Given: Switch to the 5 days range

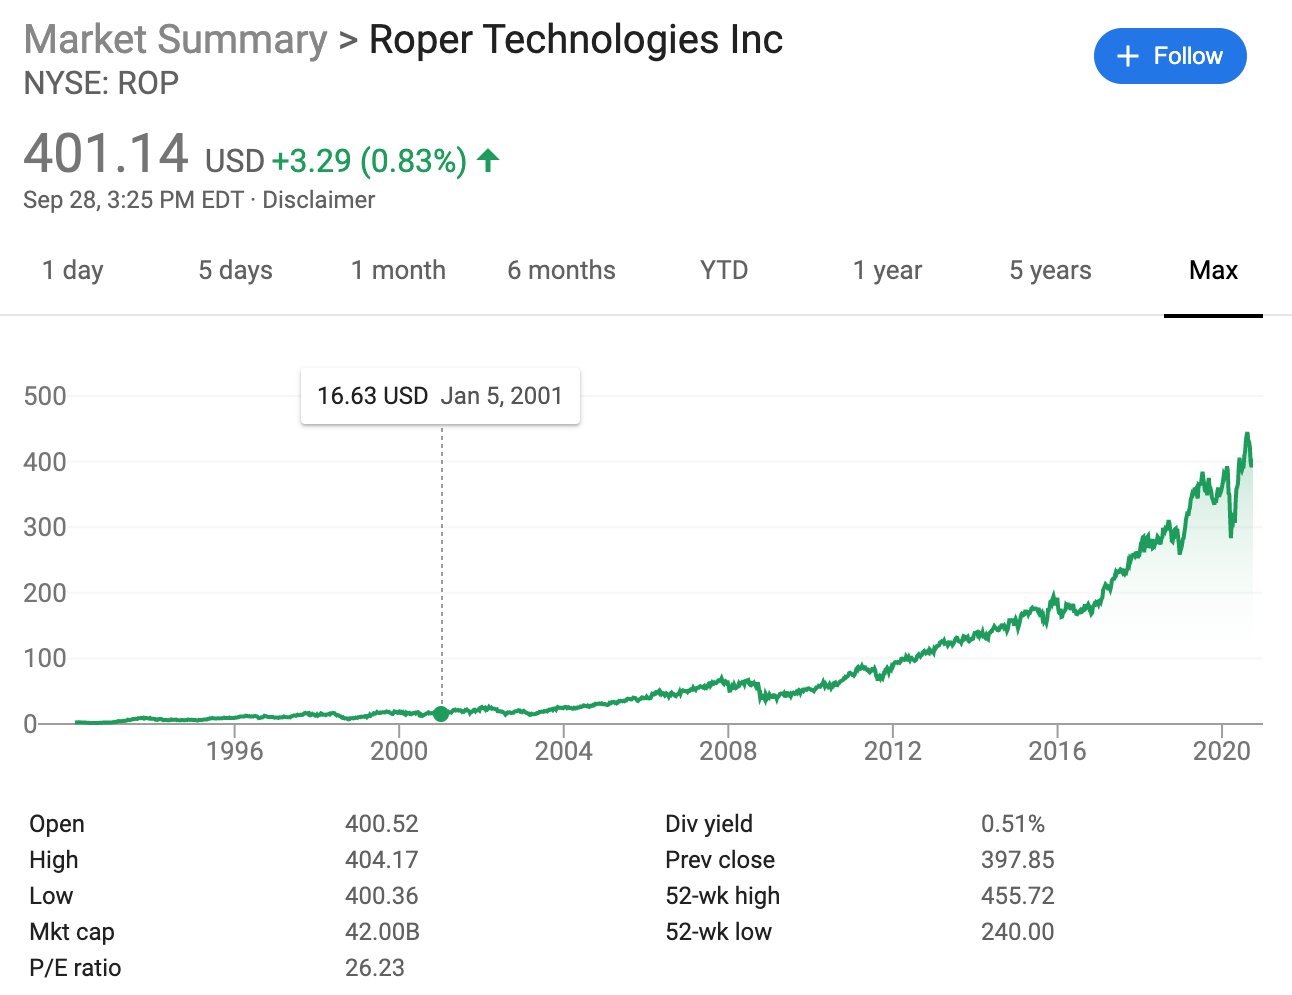Looking at the screenshot, I should pos(235,270).
